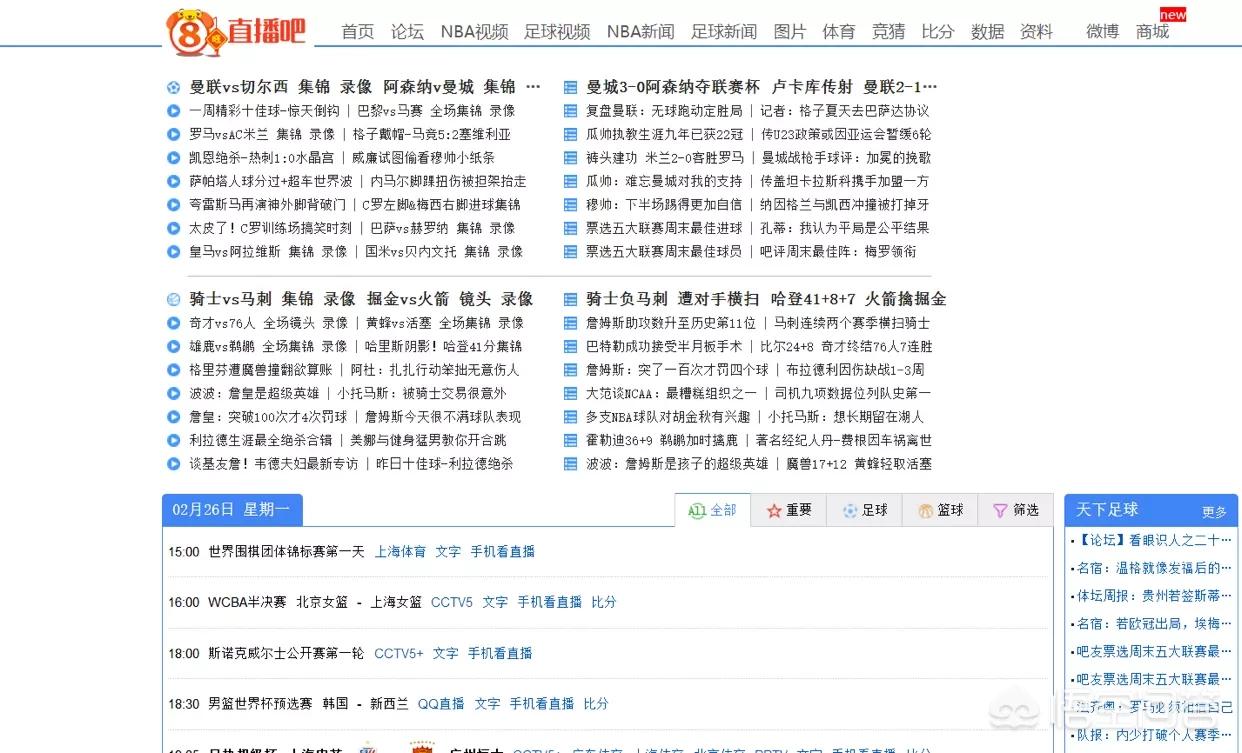Open 阿森纳v曼城 集锦 headline
1242x753 pixels.
point(449,87)
